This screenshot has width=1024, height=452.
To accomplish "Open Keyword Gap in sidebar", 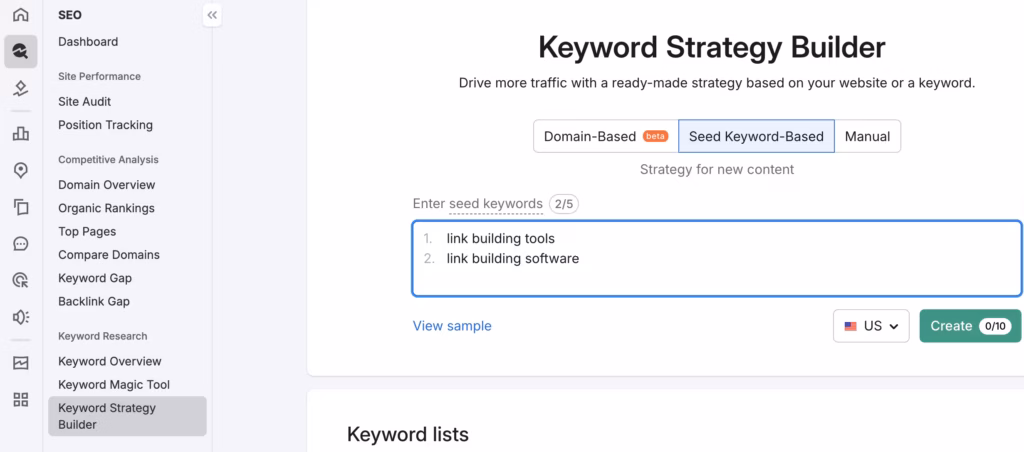I will click(95, 278).
